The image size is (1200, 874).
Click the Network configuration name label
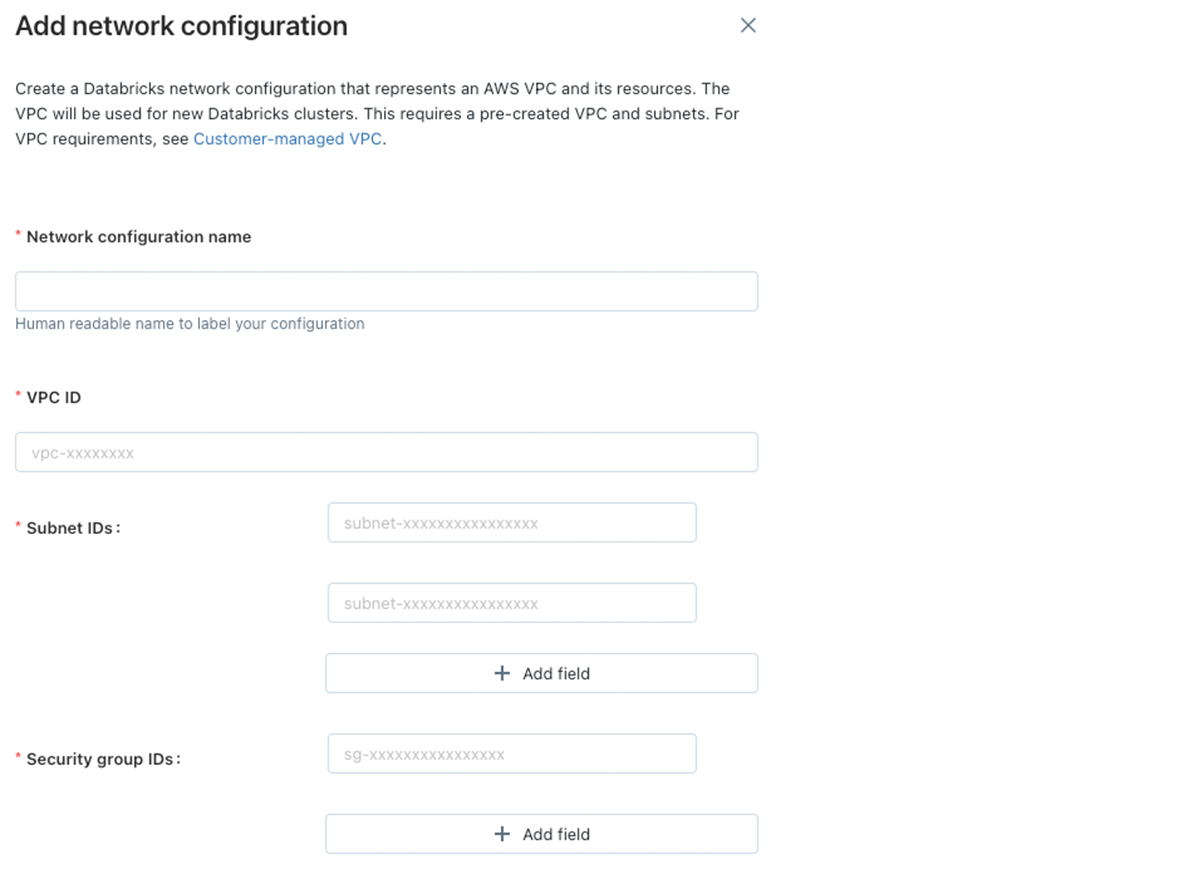point(139,237)
